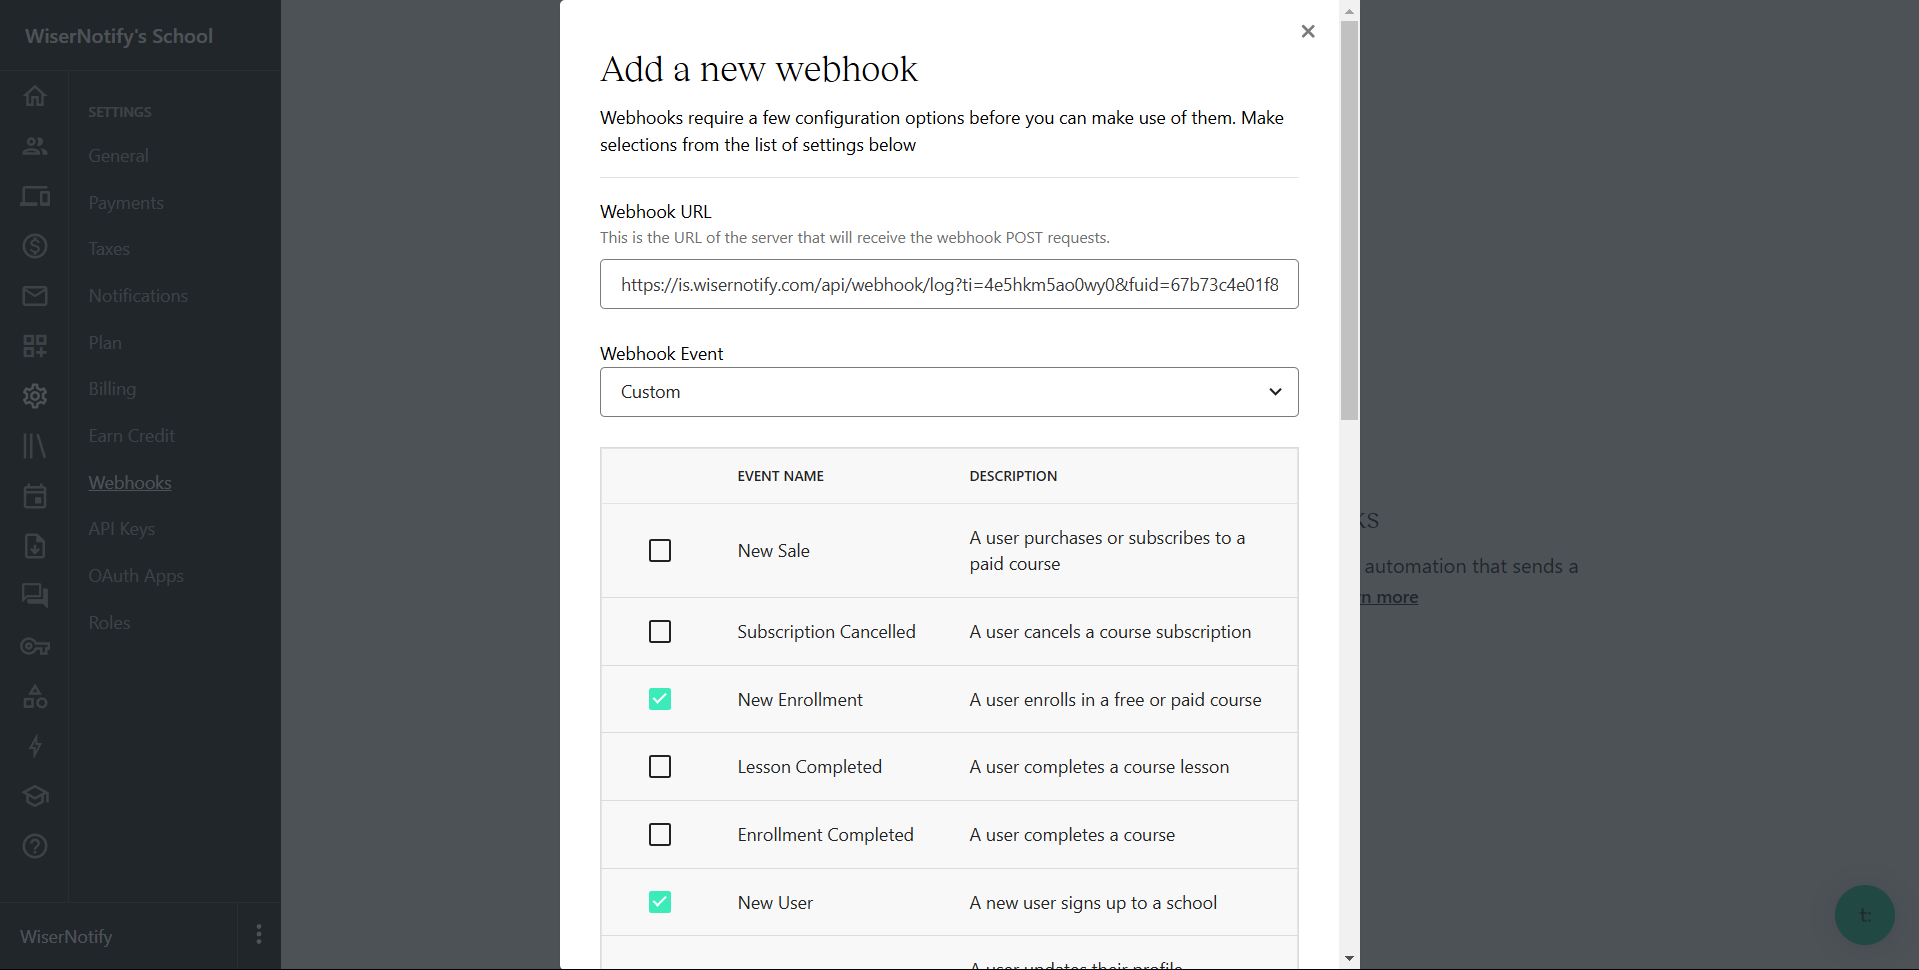Select Payments in settings menu
Screen dimensions: 1919x970
(x=126, y=203)
